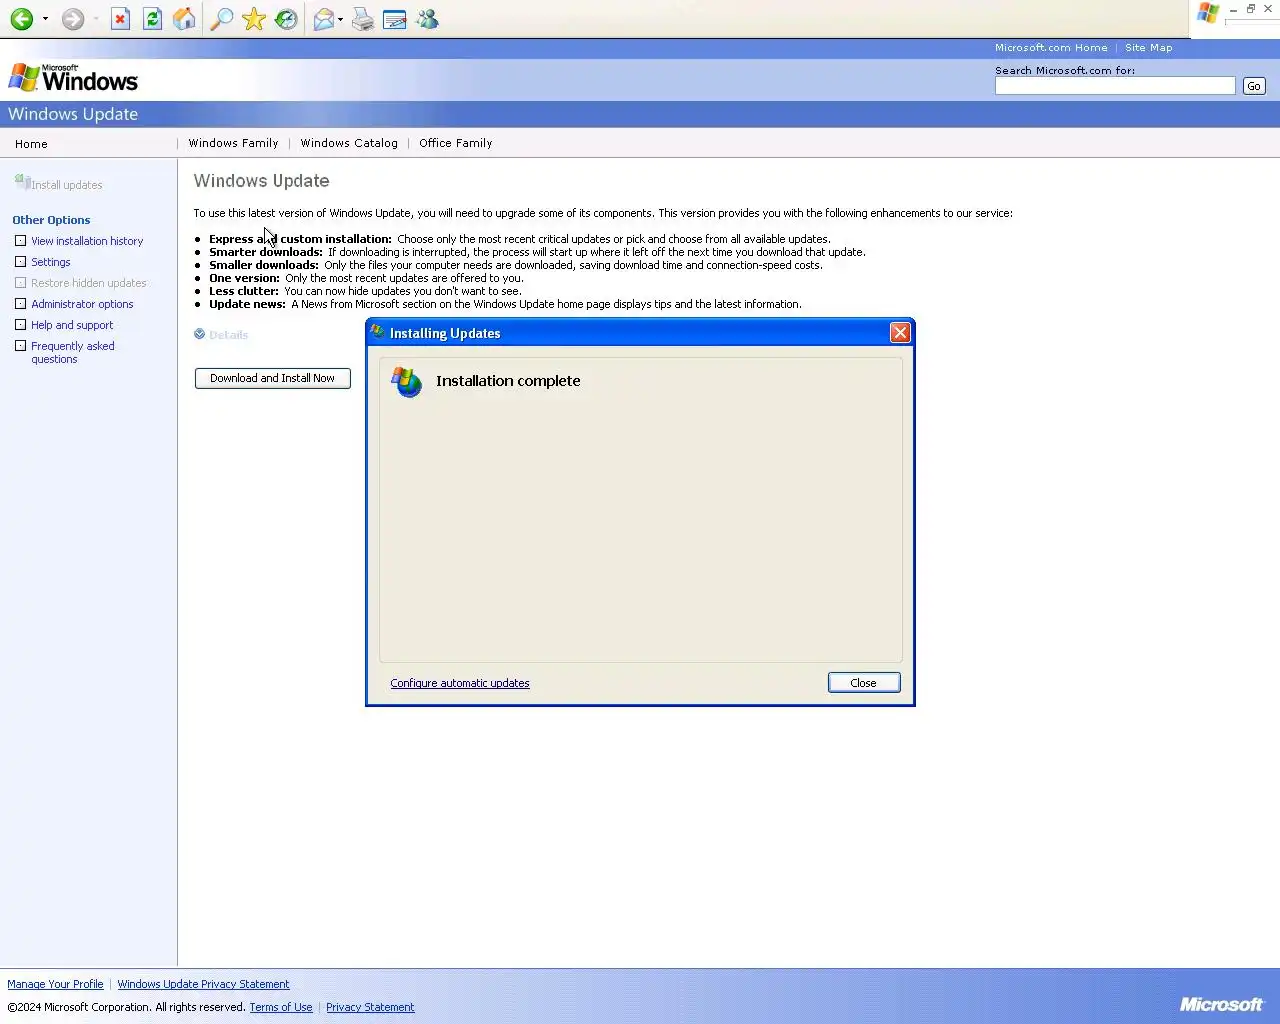The height and width of the screenshot is (1024, 1280).
Task: Open Manage Your Profile link
Action: (55, 984)
